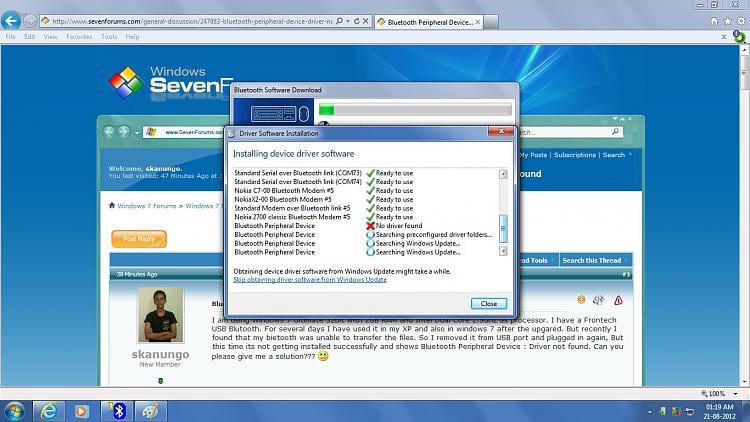Click Close in Driver Software Installation dialog
The width and height of the screenshot is (750, 422).
pyautogui.click(x=488, y=303)
